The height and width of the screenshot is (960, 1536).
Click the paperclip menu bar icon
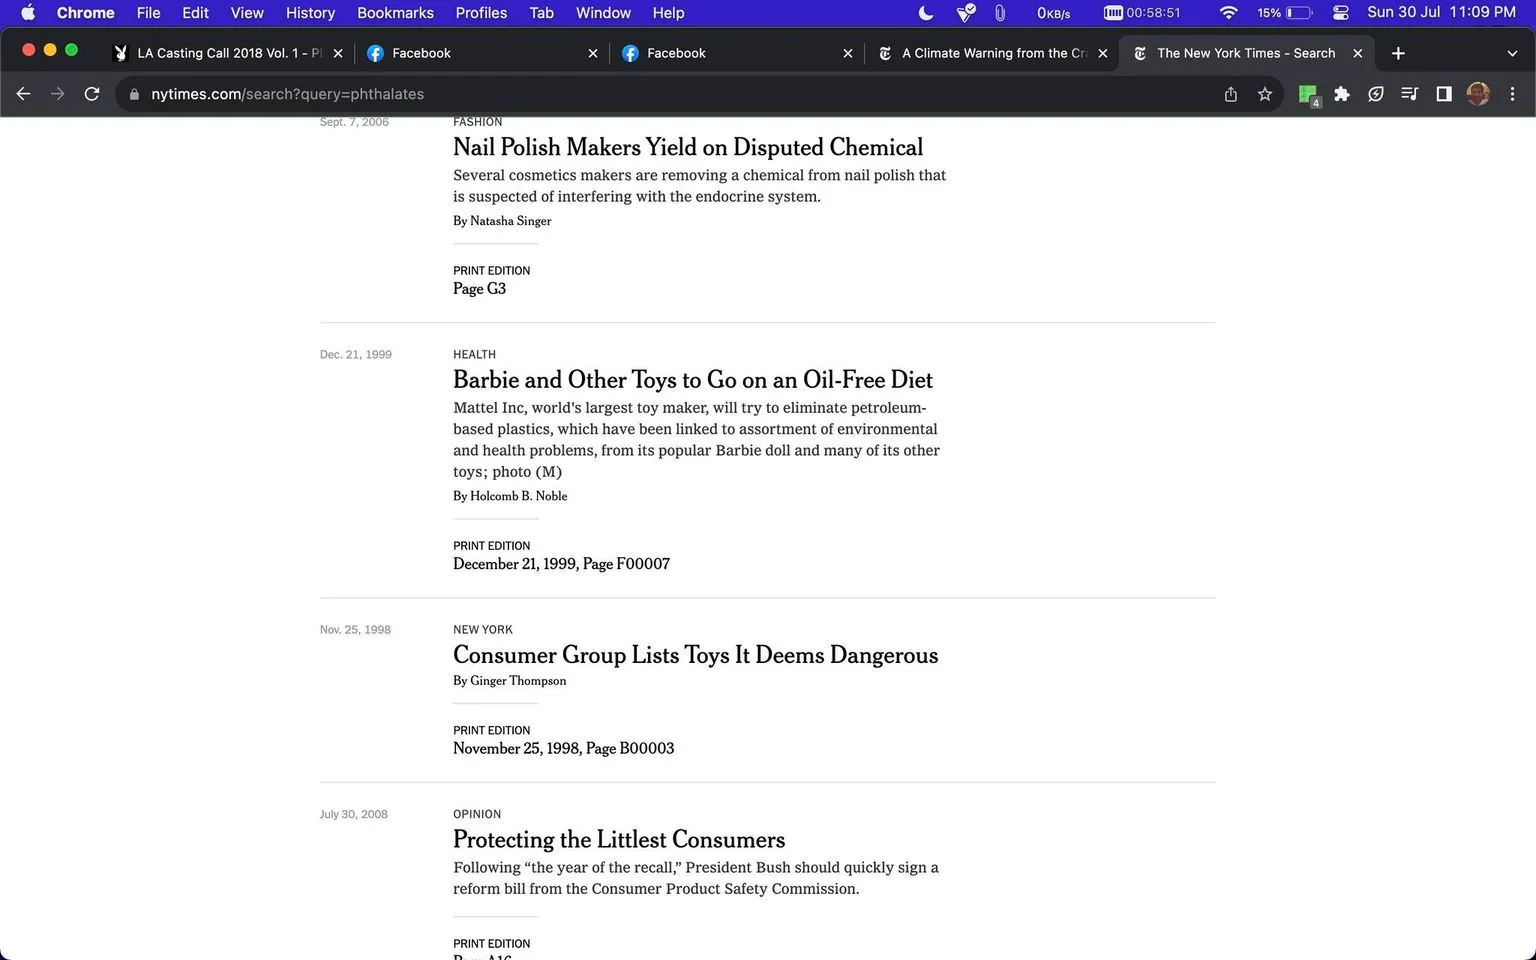(999, 13)
